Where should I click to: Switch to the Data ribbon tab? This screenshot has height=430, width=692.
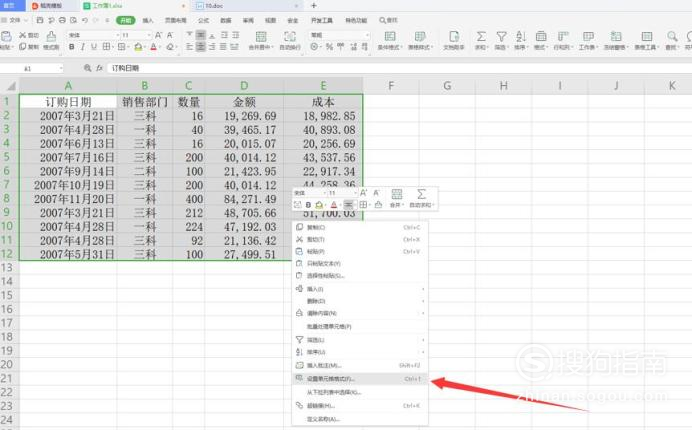[x=226, y=20]
